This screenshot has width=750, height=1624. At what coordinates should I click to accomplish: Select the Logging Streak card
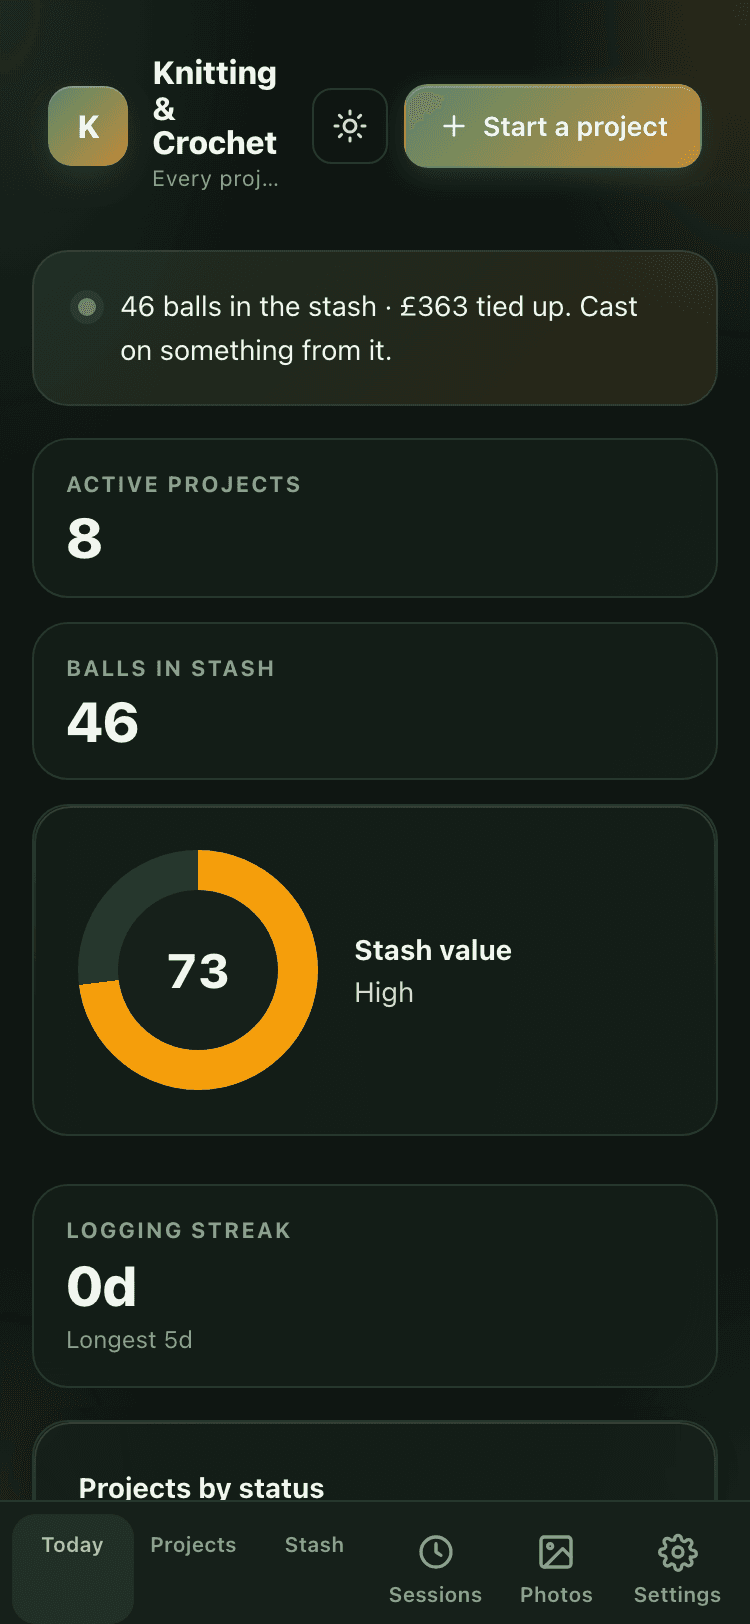(x=375, y=1286)
